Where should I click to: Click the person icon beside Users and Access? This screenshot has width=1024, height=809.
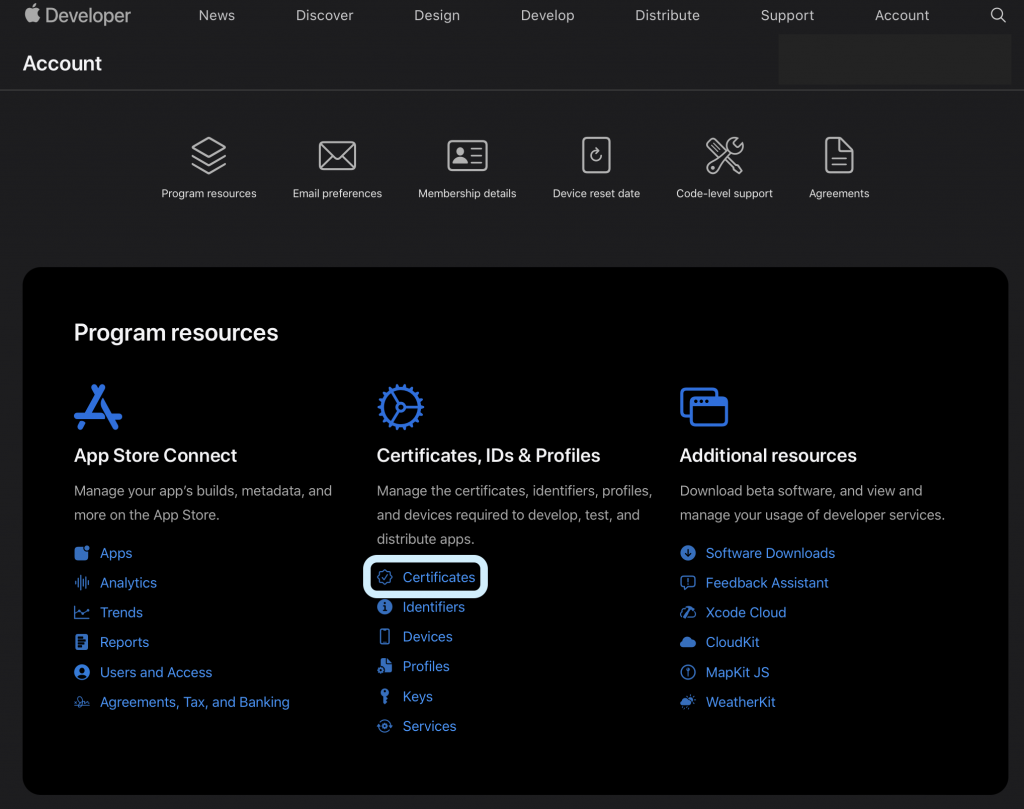point(82,672)
